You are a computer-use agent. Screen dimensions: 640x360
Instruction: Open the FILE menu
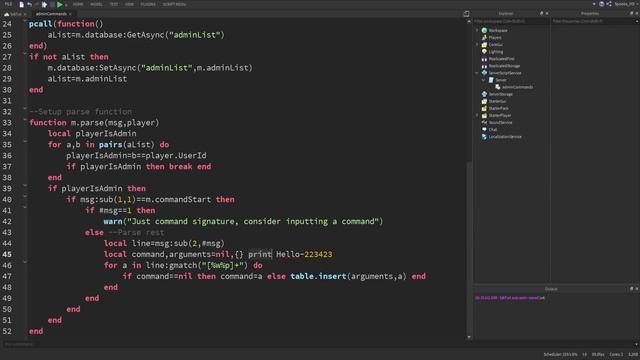point(9,4)
